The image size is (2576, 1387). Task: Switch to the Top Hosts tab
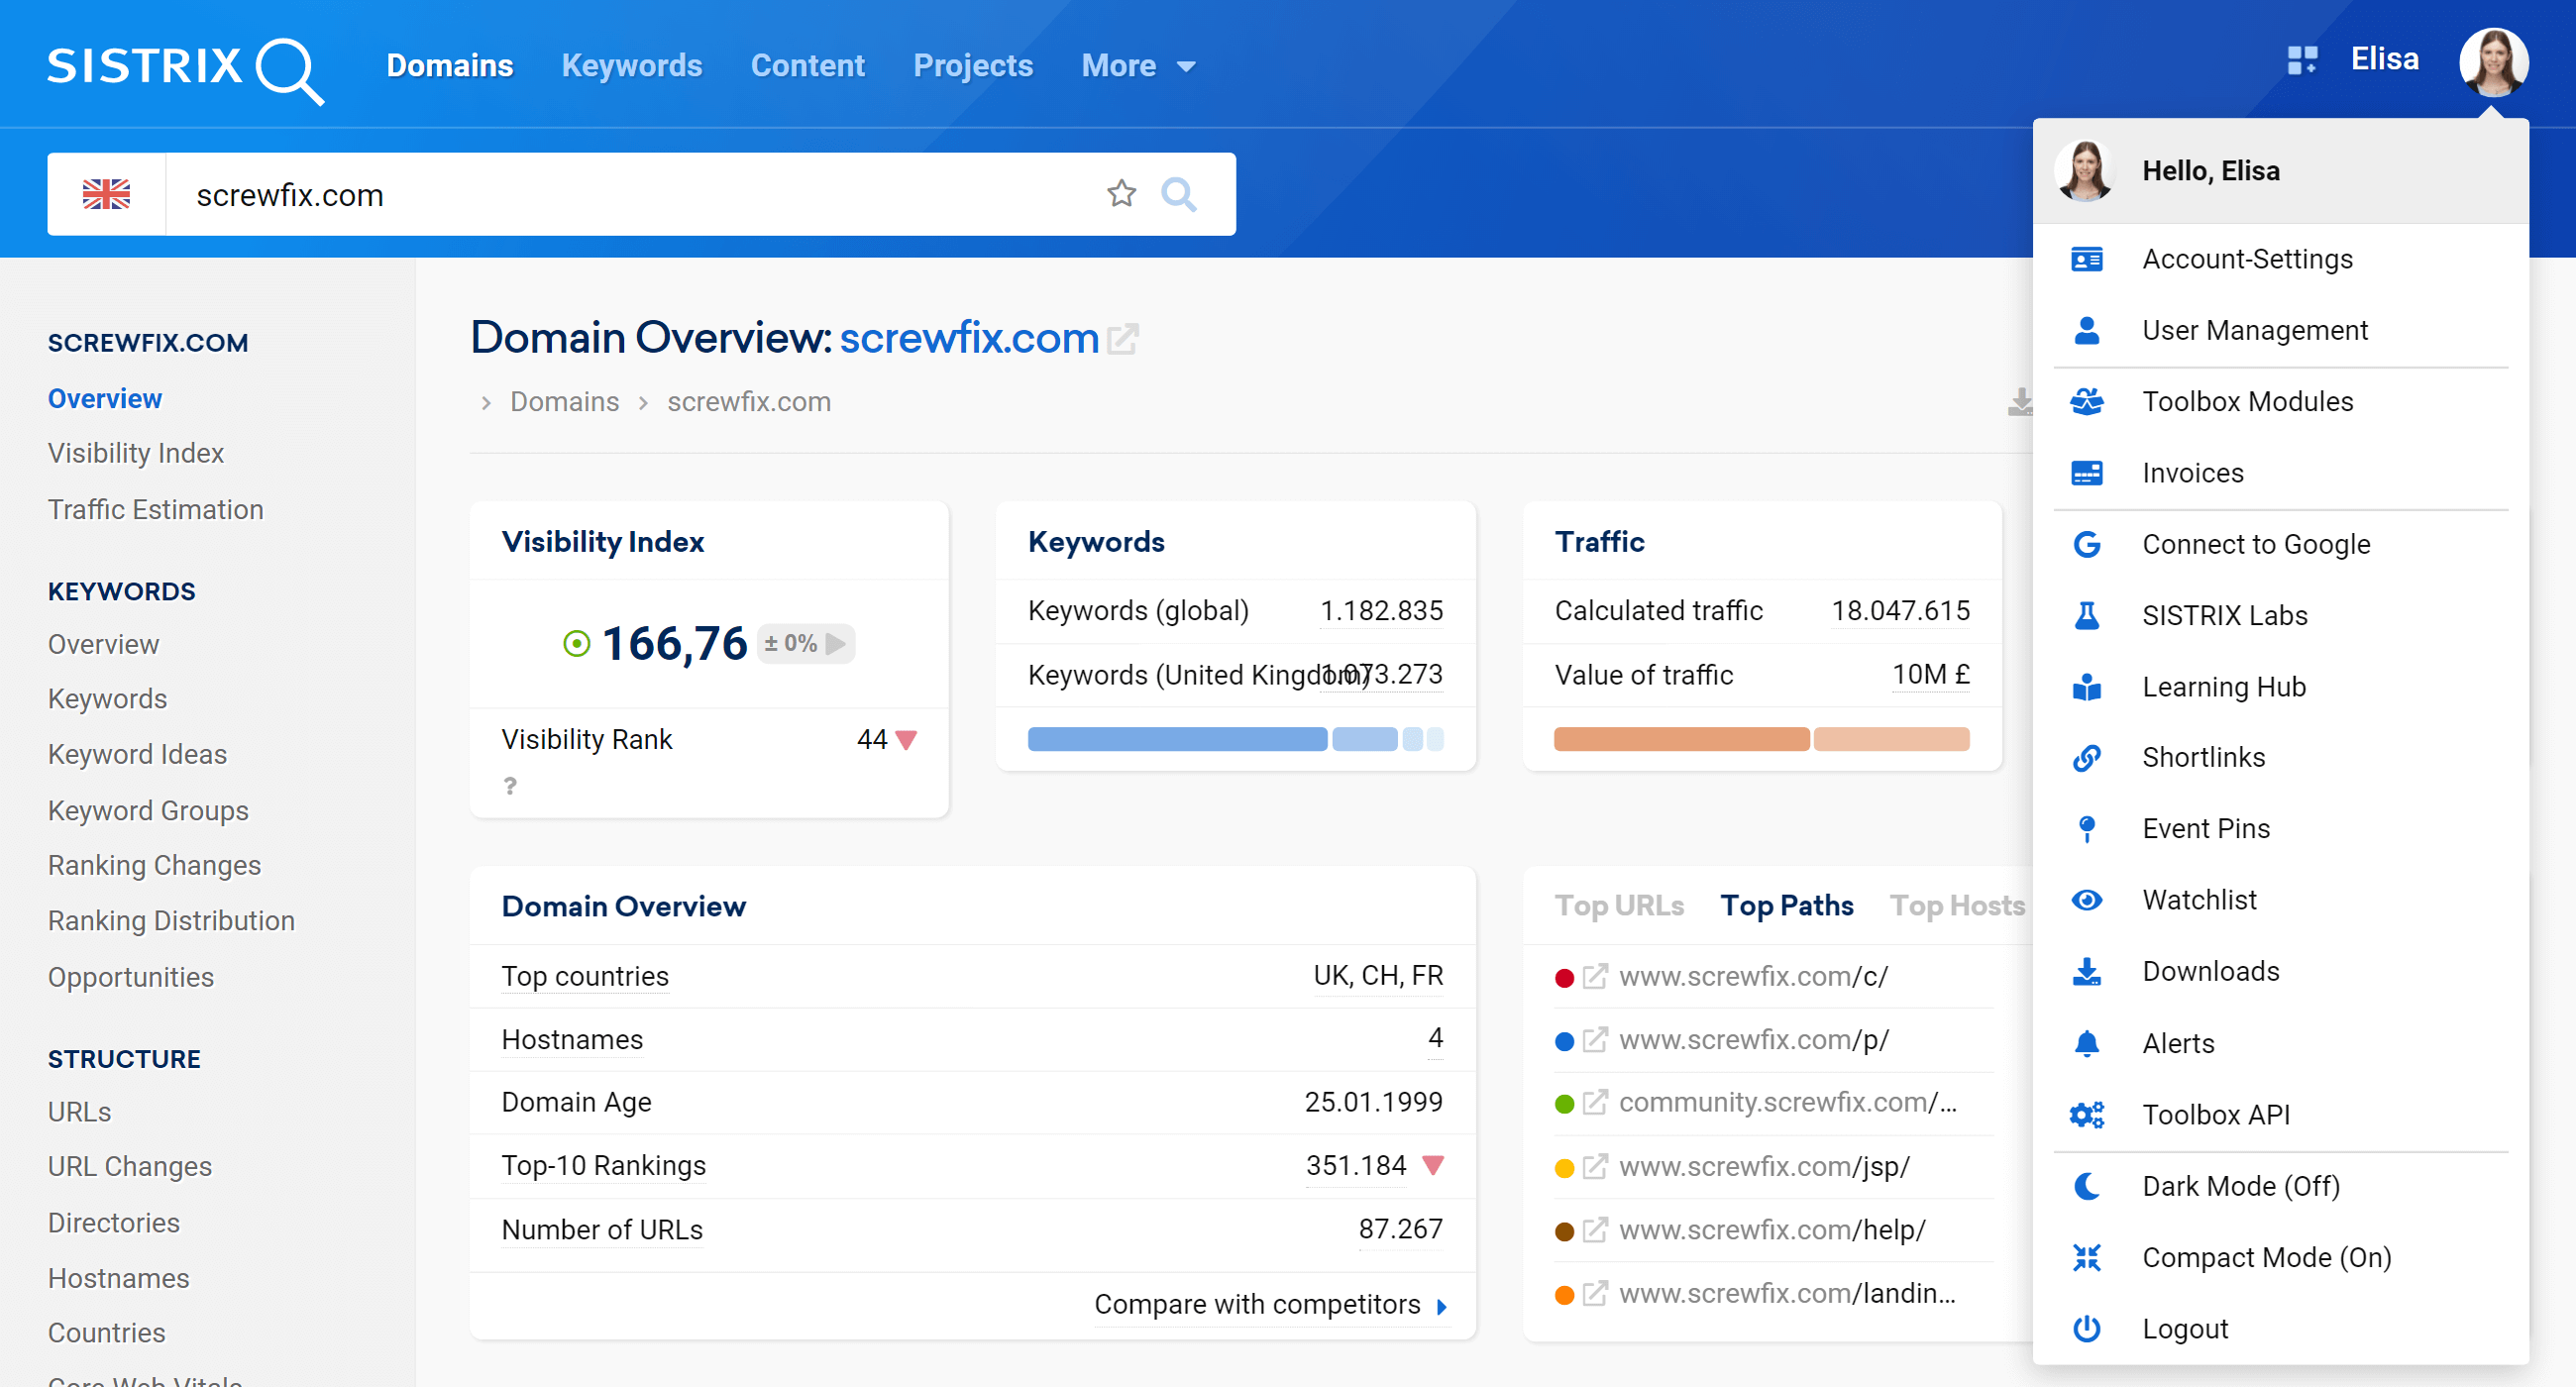pyautogui.click(x=1956, y=906)
